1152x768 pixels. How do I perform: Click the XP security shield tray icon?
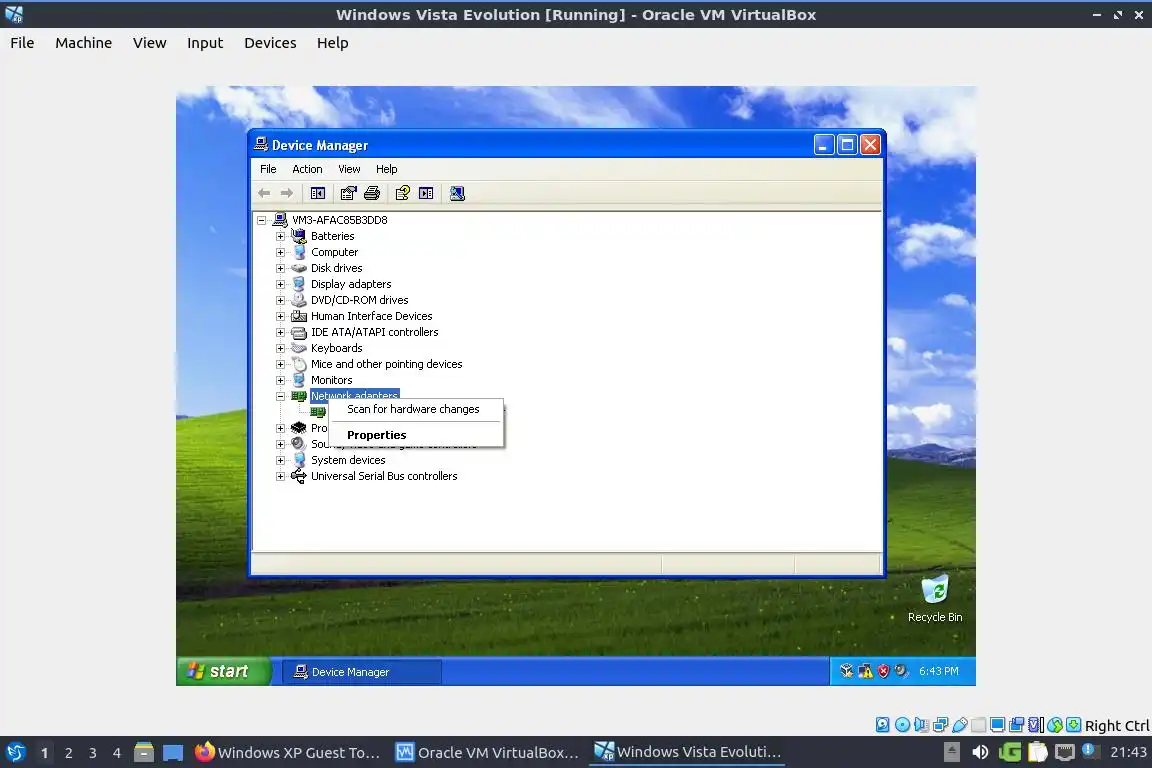coord(884,671)
